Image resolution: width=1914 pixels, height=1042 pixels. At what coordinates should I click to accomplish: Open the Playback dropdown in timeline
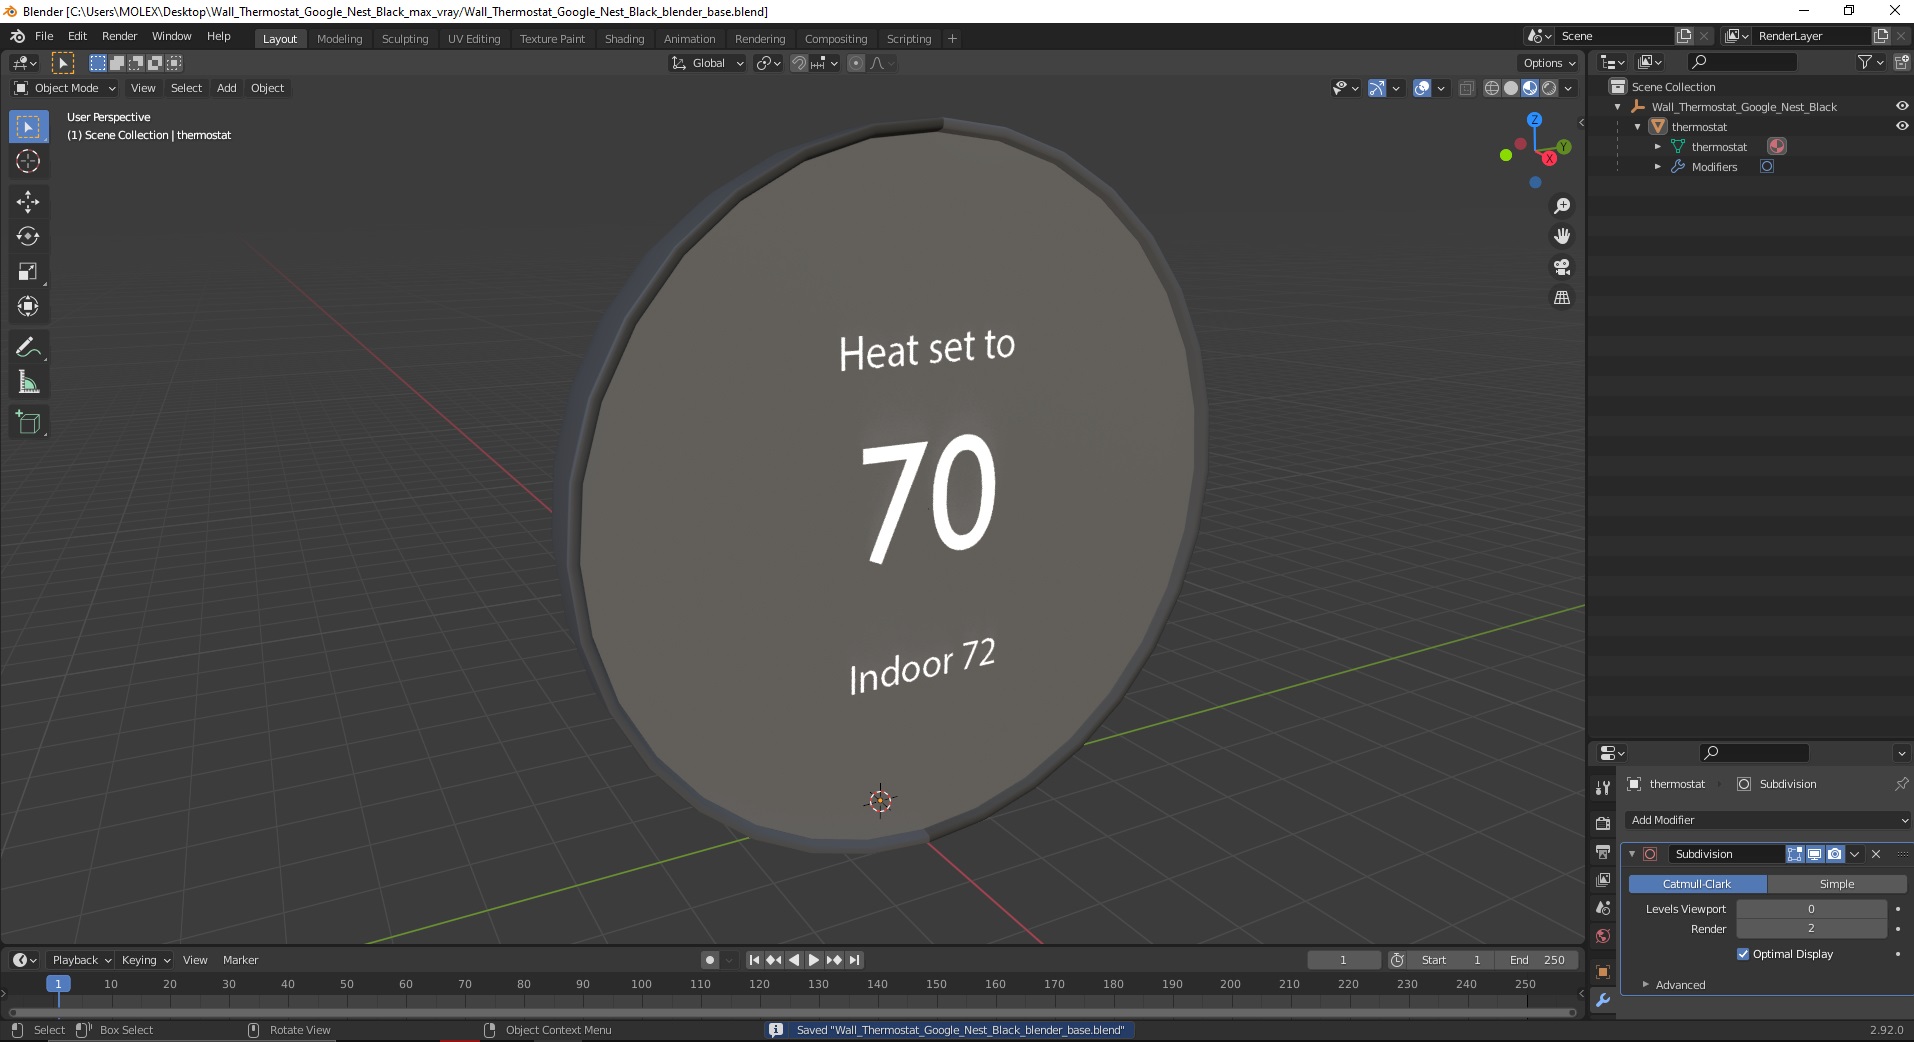pyautogui.click(x=81, y=960)
